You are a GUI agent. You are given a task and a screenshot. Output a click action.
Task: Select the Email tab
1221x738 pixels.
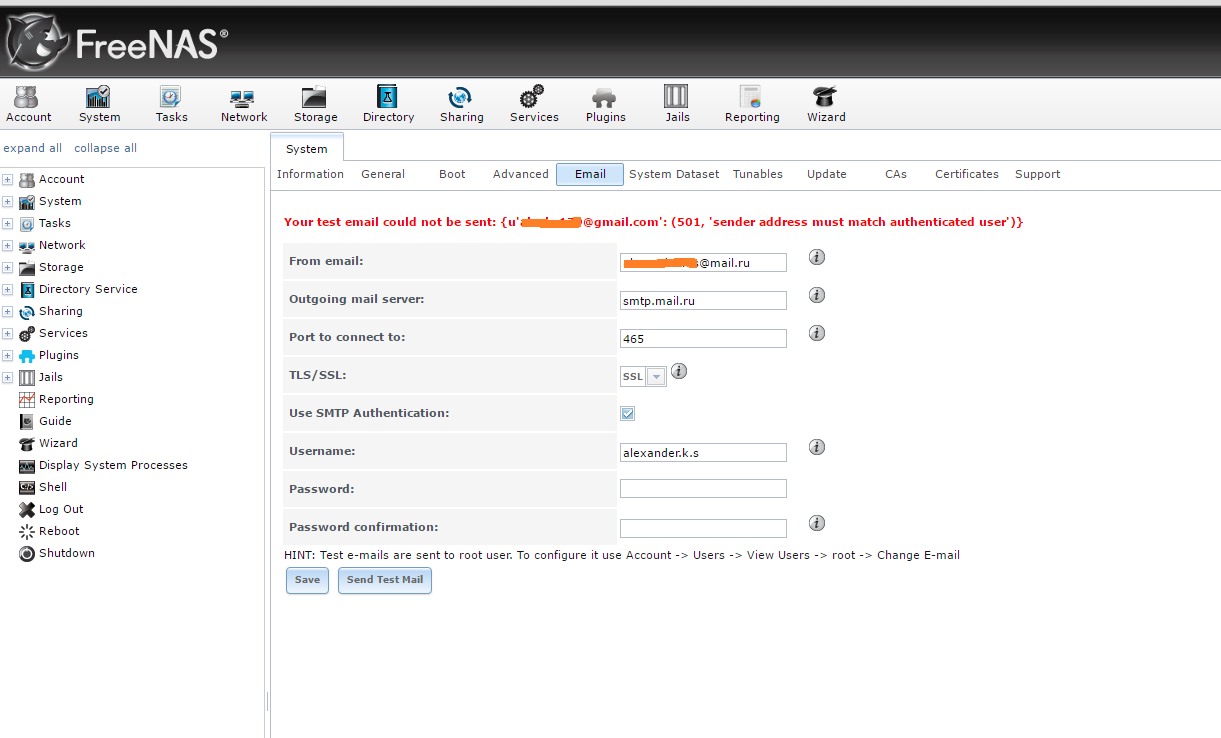590,174
